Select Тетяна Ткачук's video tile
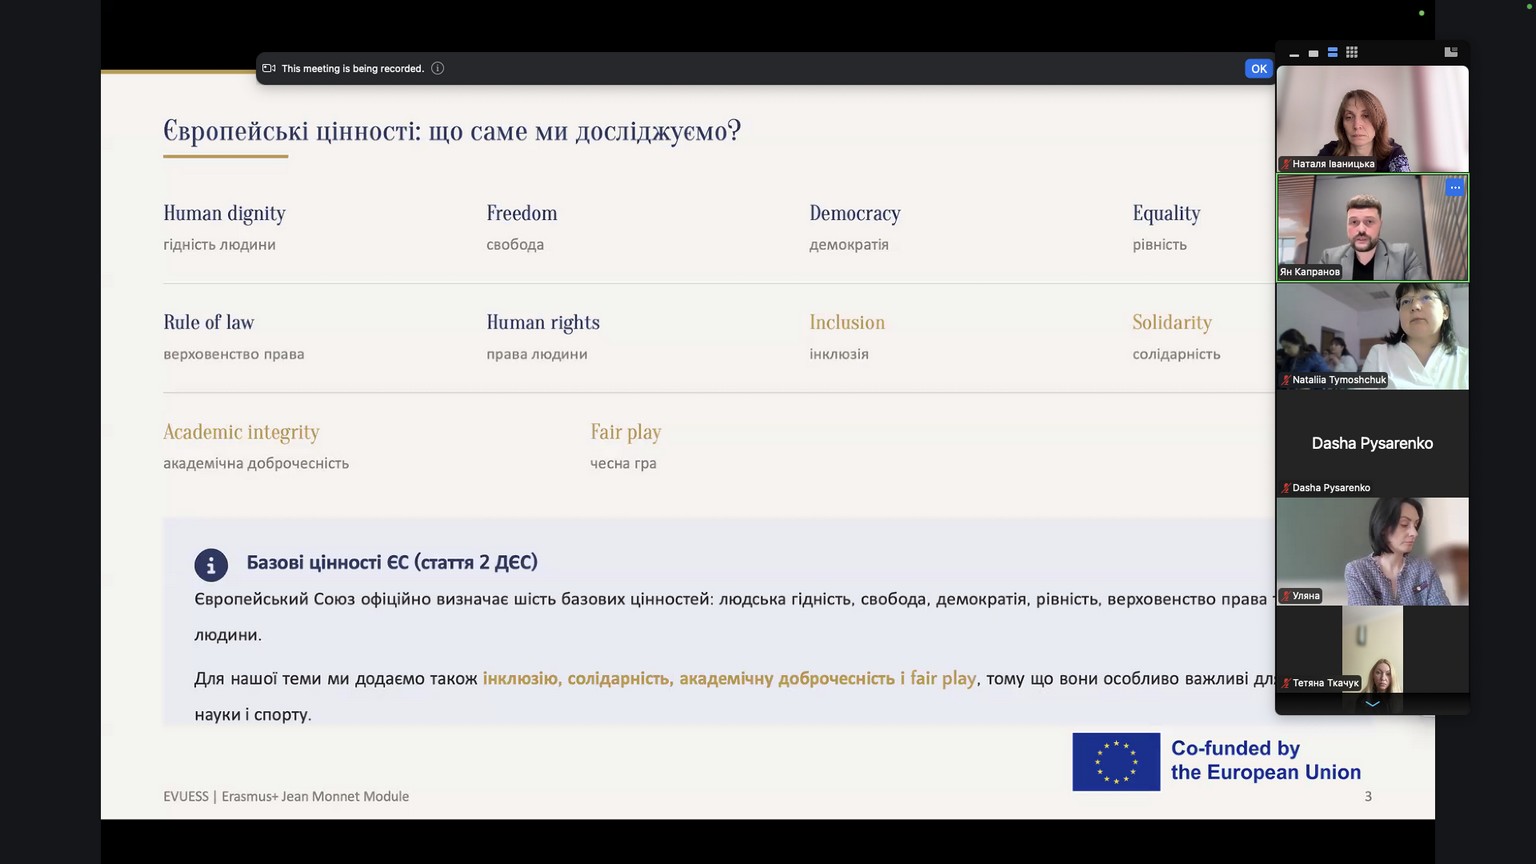This screenshot has width=1536, height=864. pos(1372,649)
